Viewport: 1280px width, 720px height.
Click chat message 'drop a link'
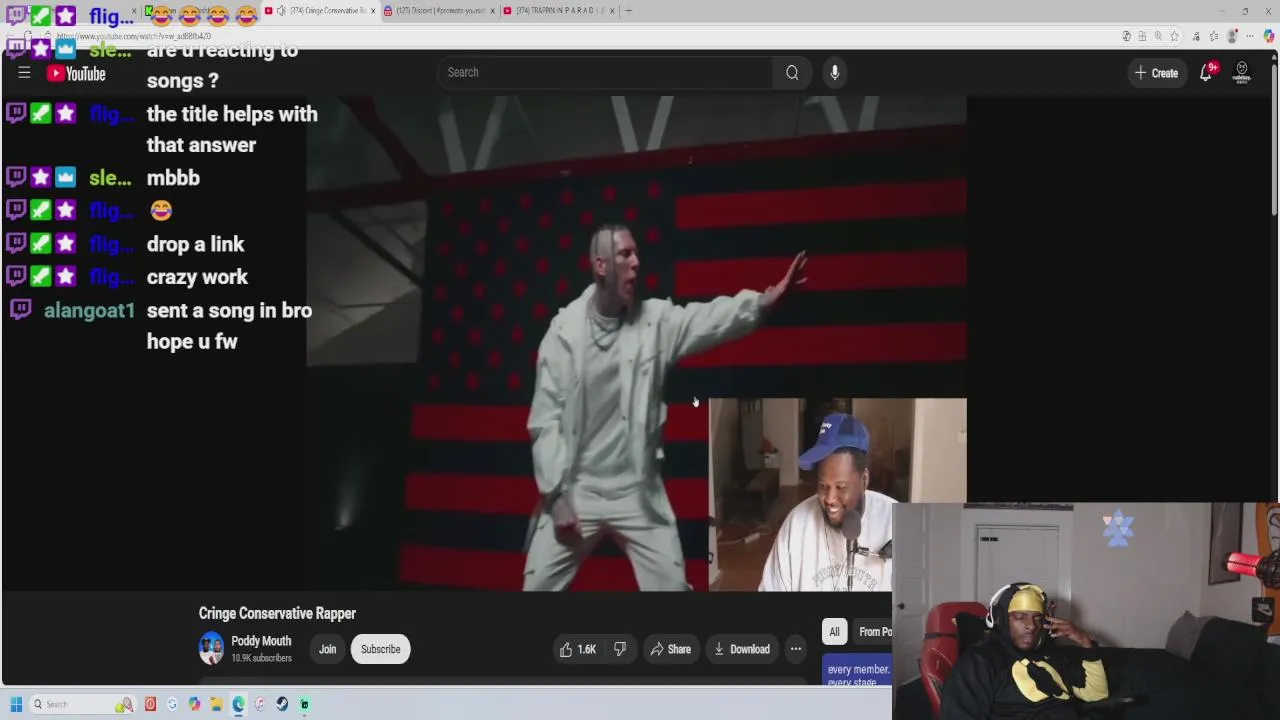click(x=195, y=244)
